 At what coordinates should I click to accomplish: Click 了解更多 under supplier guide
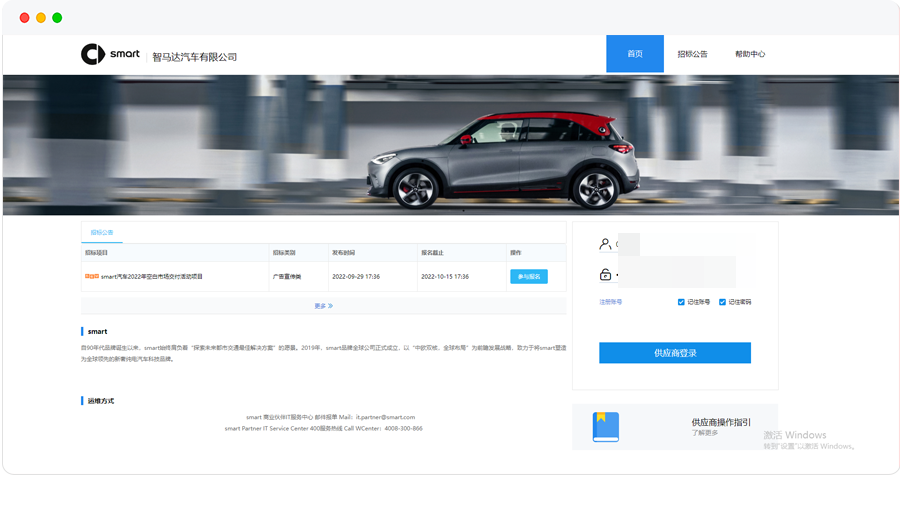click(705, 433)
